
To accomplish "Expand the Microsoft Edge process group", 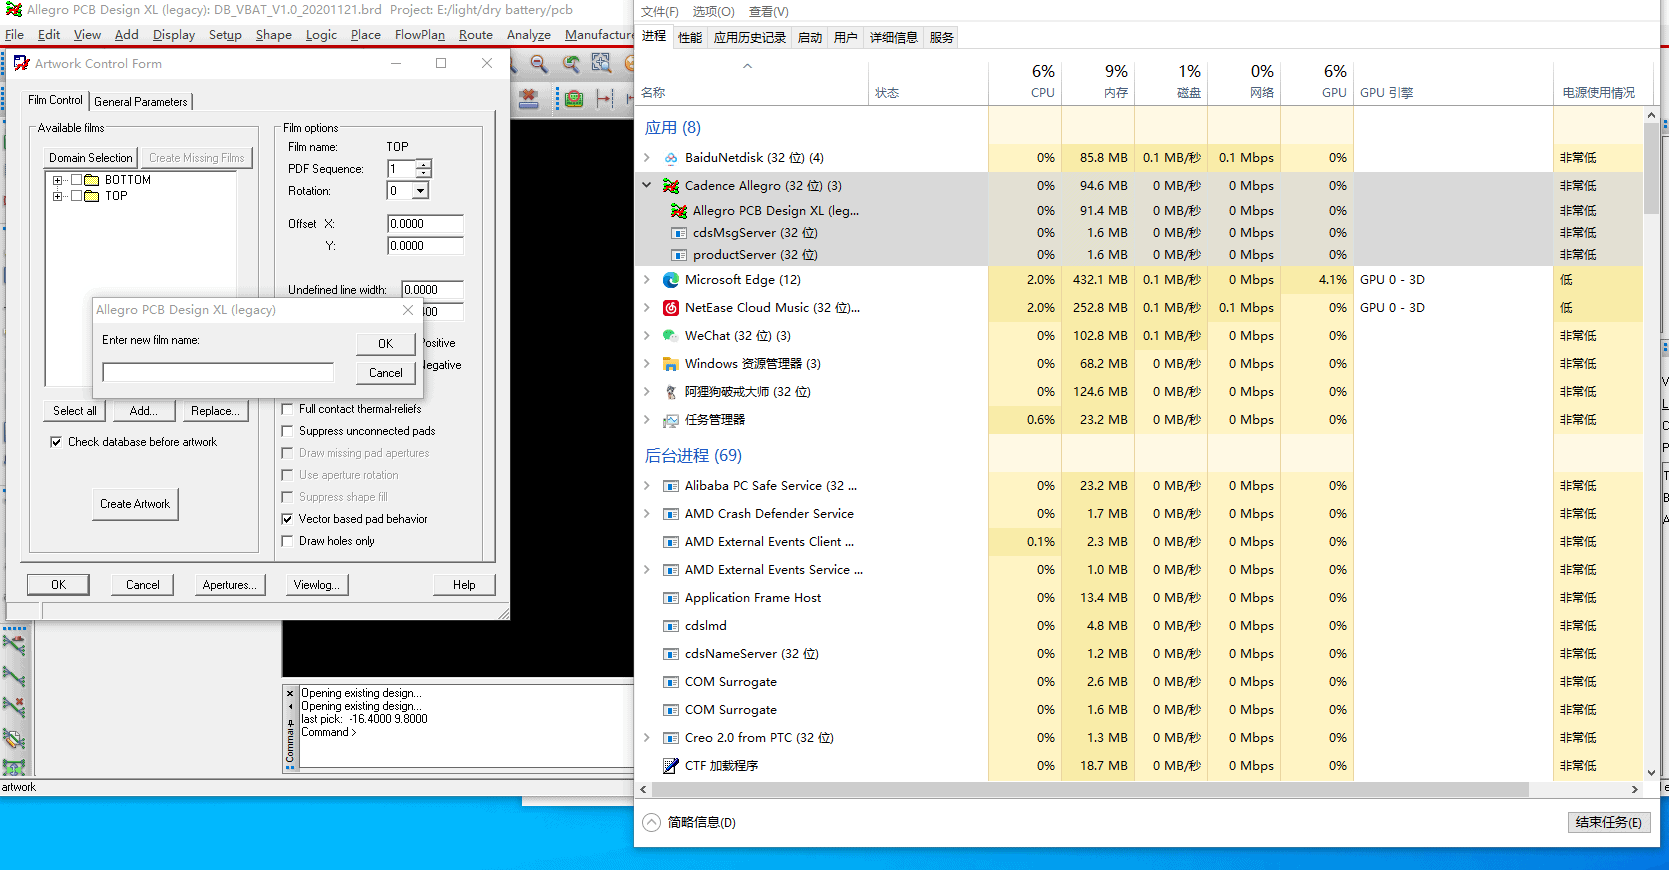I will click(x=647, y=280).
